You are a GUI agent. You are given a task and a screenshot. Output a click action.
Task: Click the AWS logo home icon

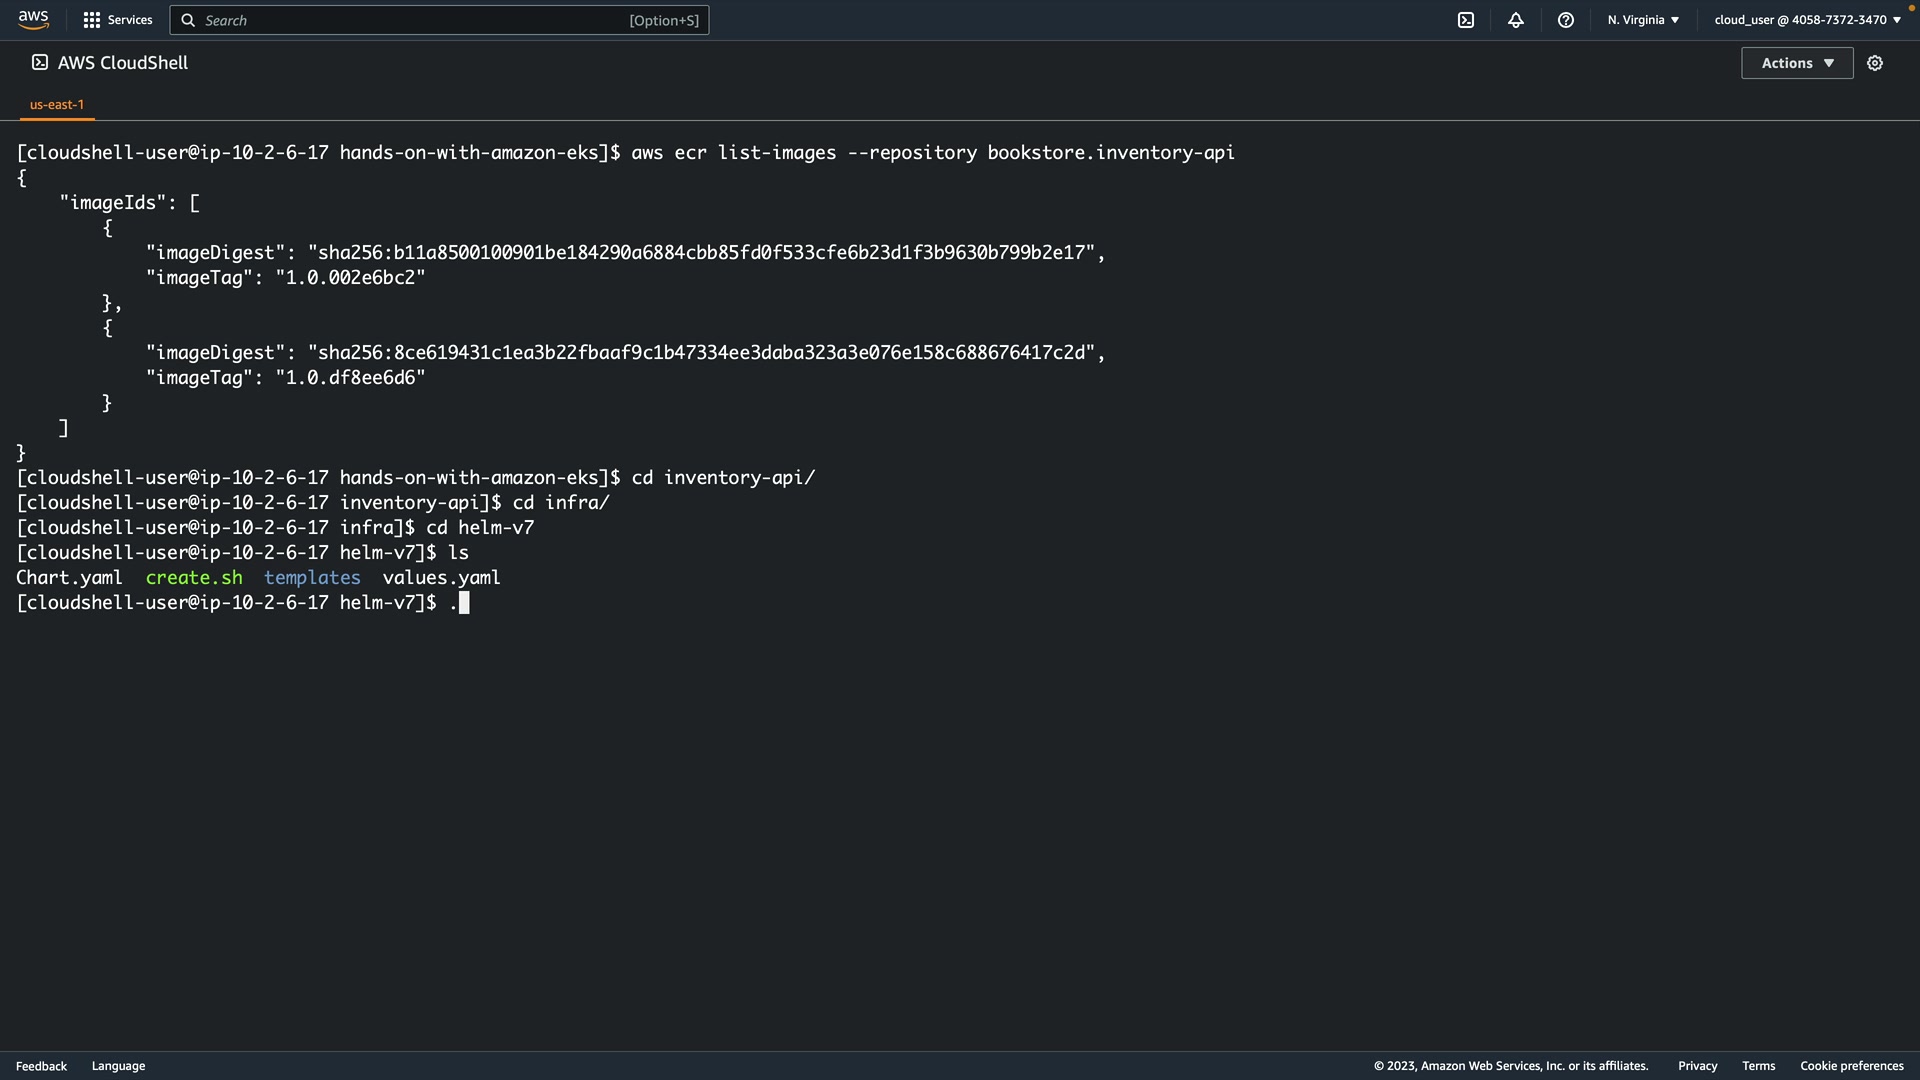[x=33, y=20]
